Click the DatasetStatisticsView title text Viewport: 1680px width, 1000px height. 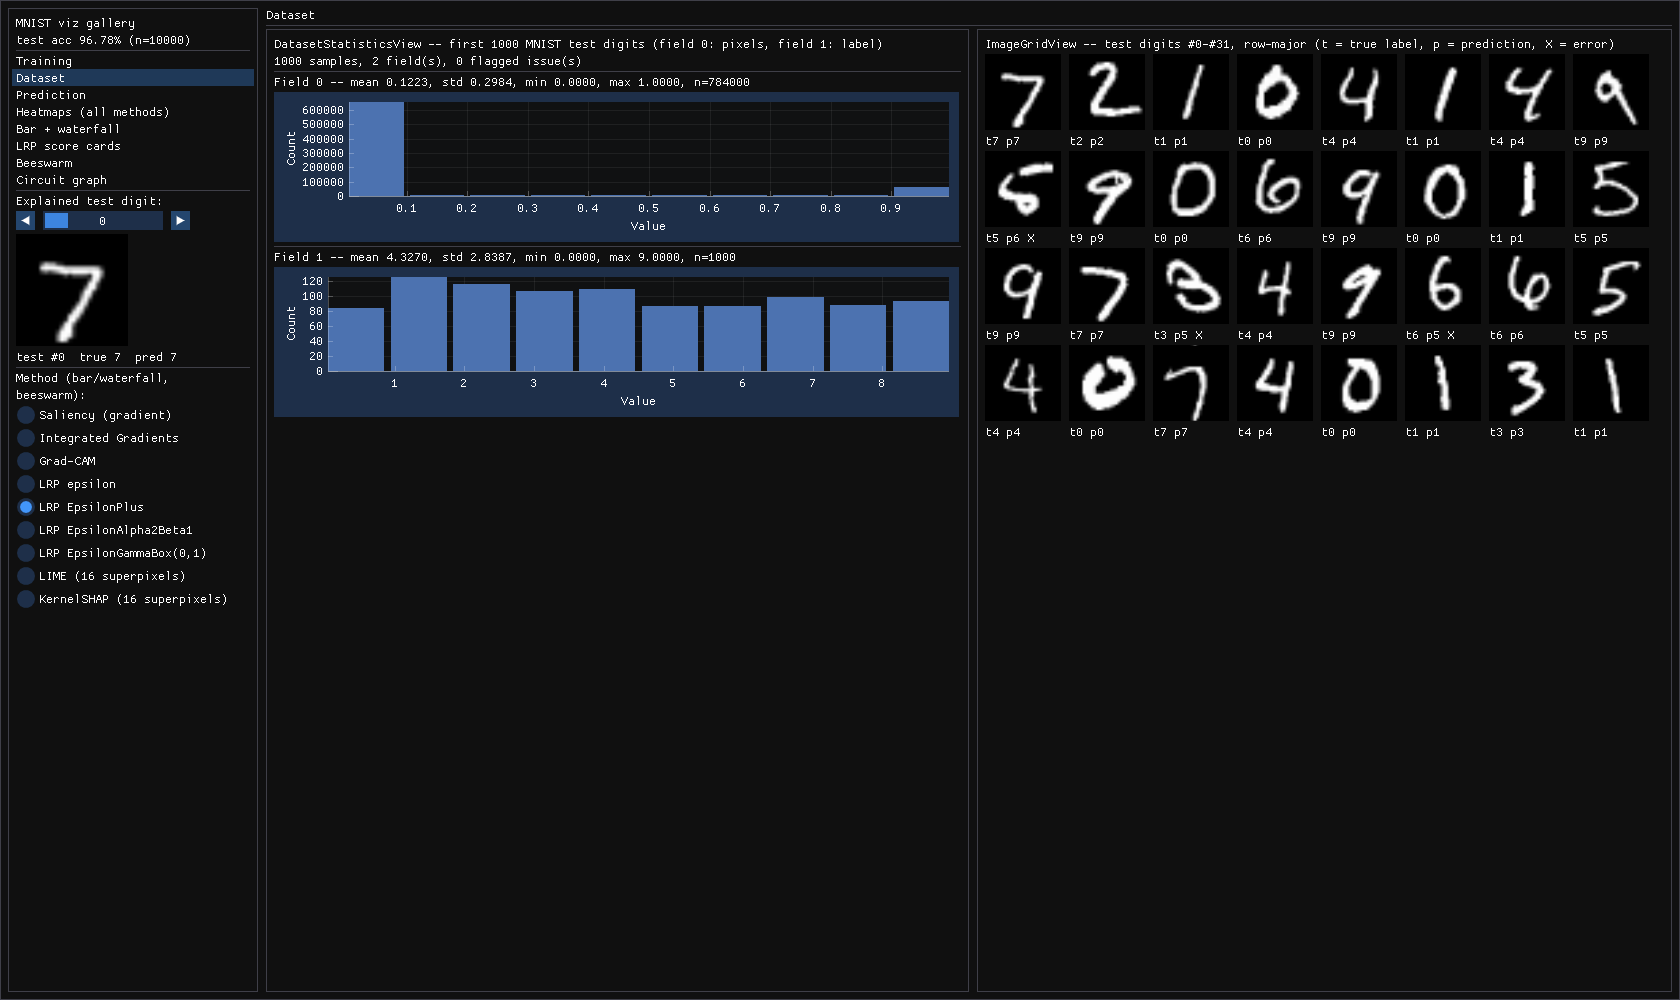click(578, 44)
